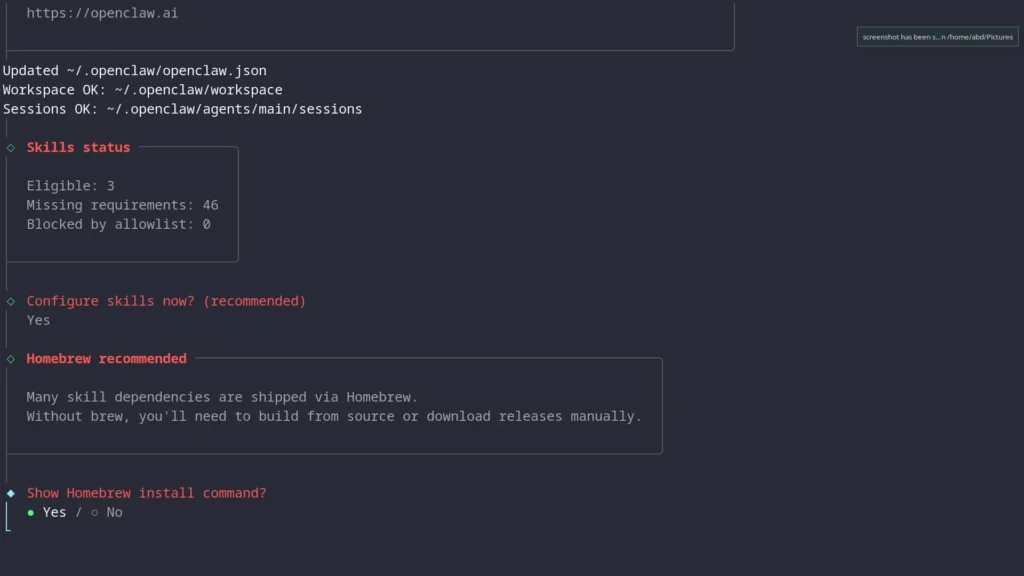Click the openclaw.json updated path
Image resolution: width=1024 pixels, height=576 pixels.
coord(133,70)
